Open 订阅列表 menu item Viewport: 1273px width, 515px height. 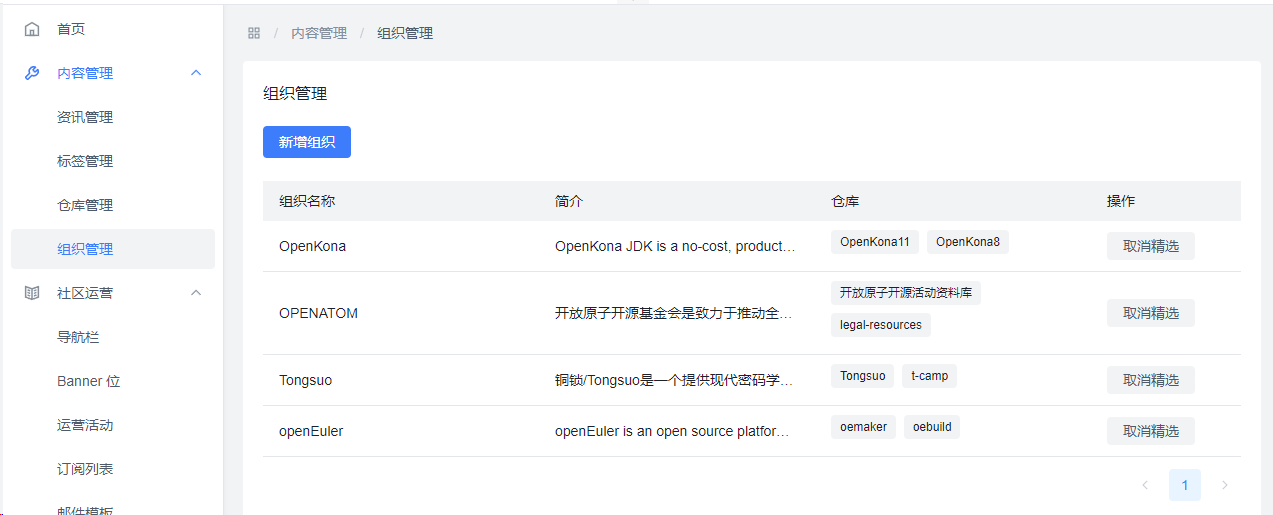(85, 469)
